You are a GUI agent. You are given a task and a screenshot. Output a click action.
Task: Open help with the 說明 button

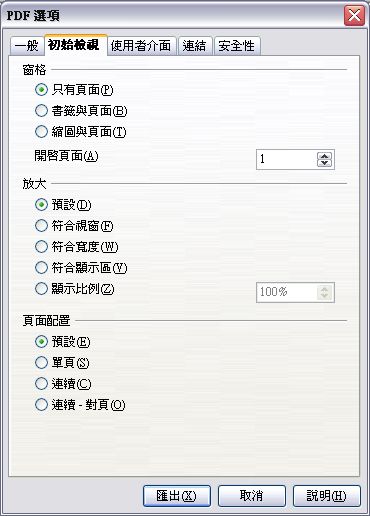327,496
